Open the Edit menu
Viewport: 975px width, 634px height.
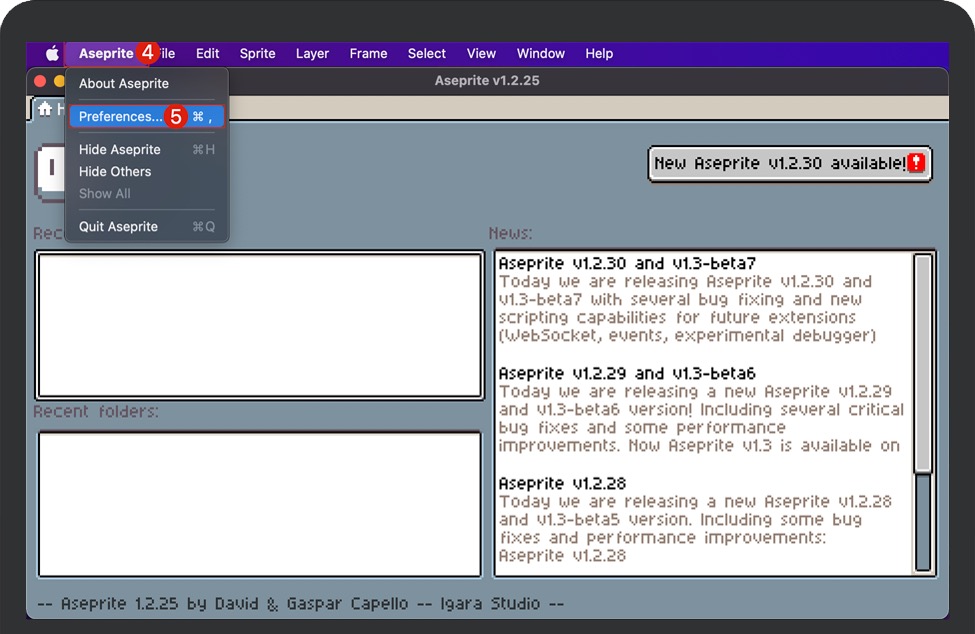(207, 53)
